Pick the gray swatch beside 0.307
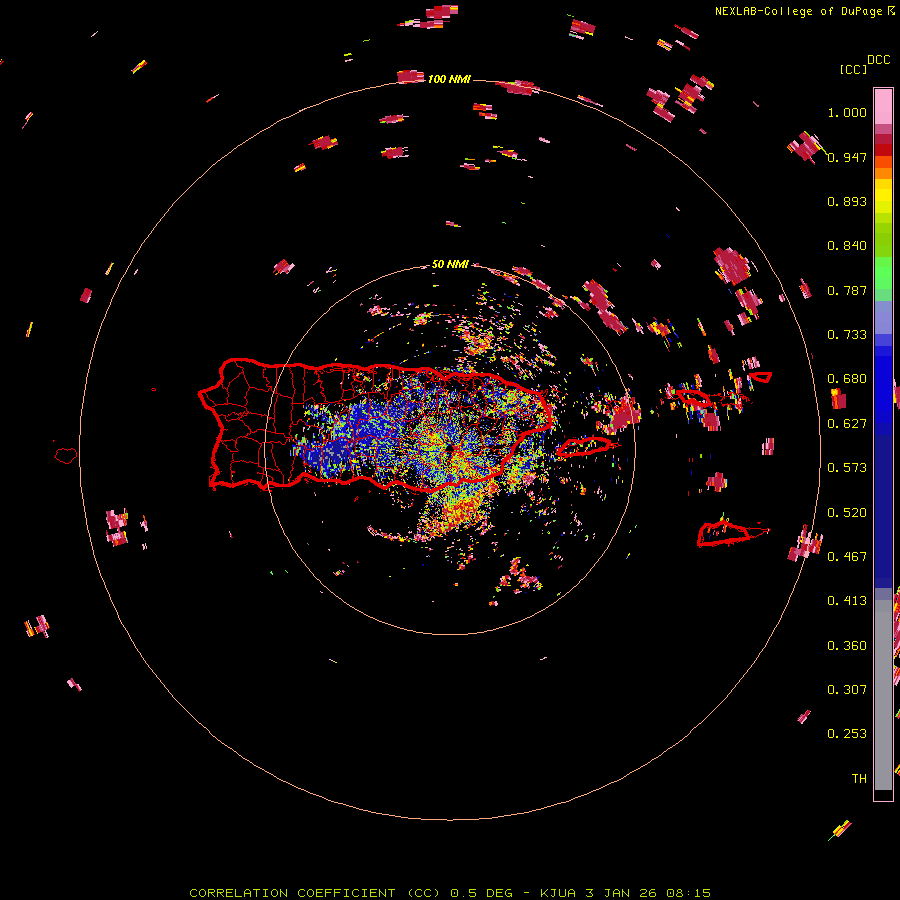 [883, 697]
